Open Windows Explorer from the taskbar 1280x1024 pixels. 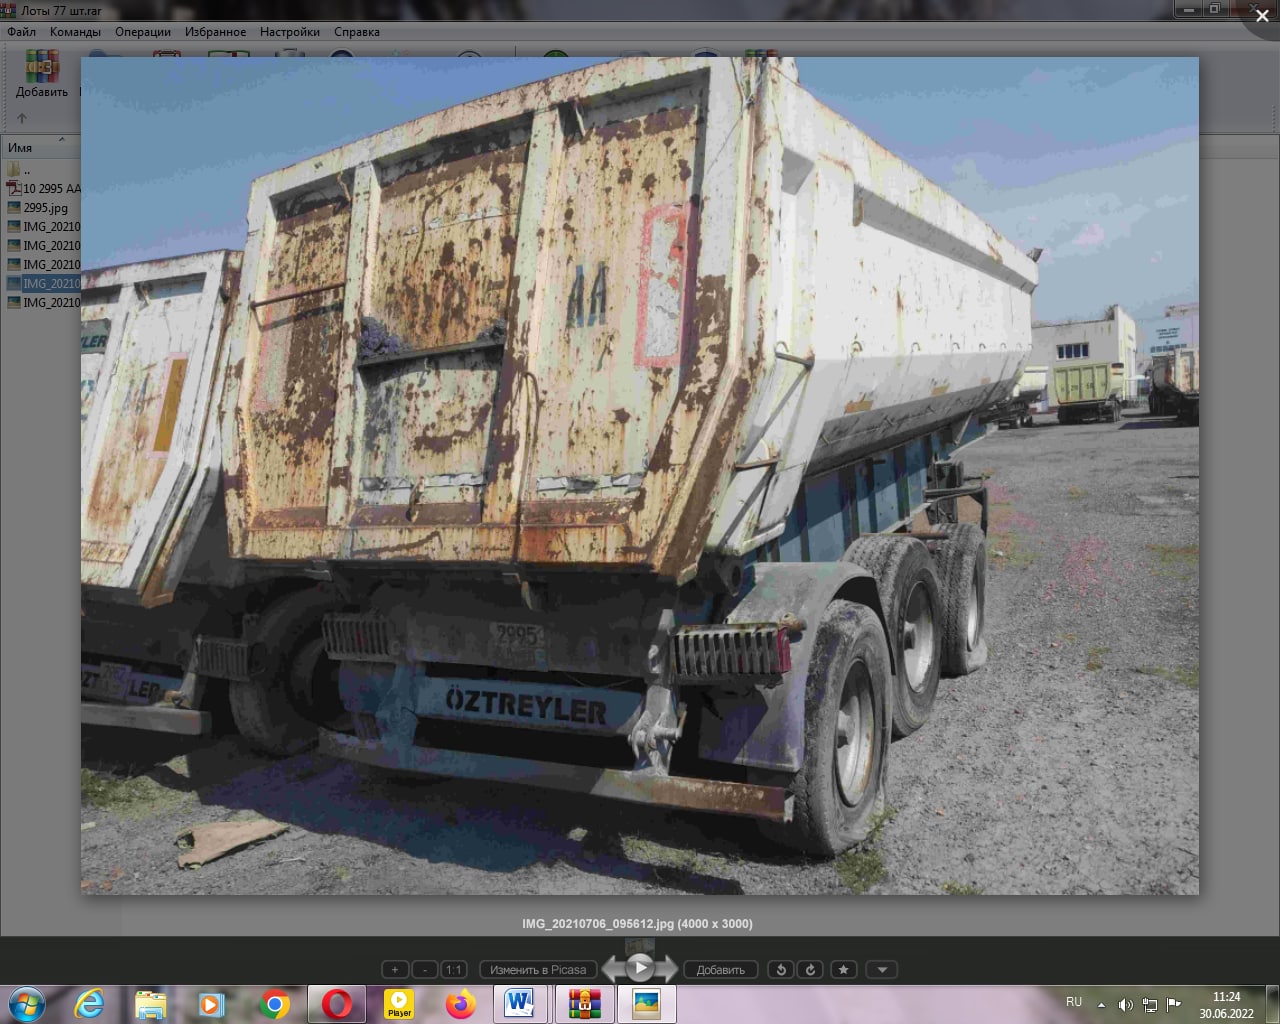(150, 1004)
